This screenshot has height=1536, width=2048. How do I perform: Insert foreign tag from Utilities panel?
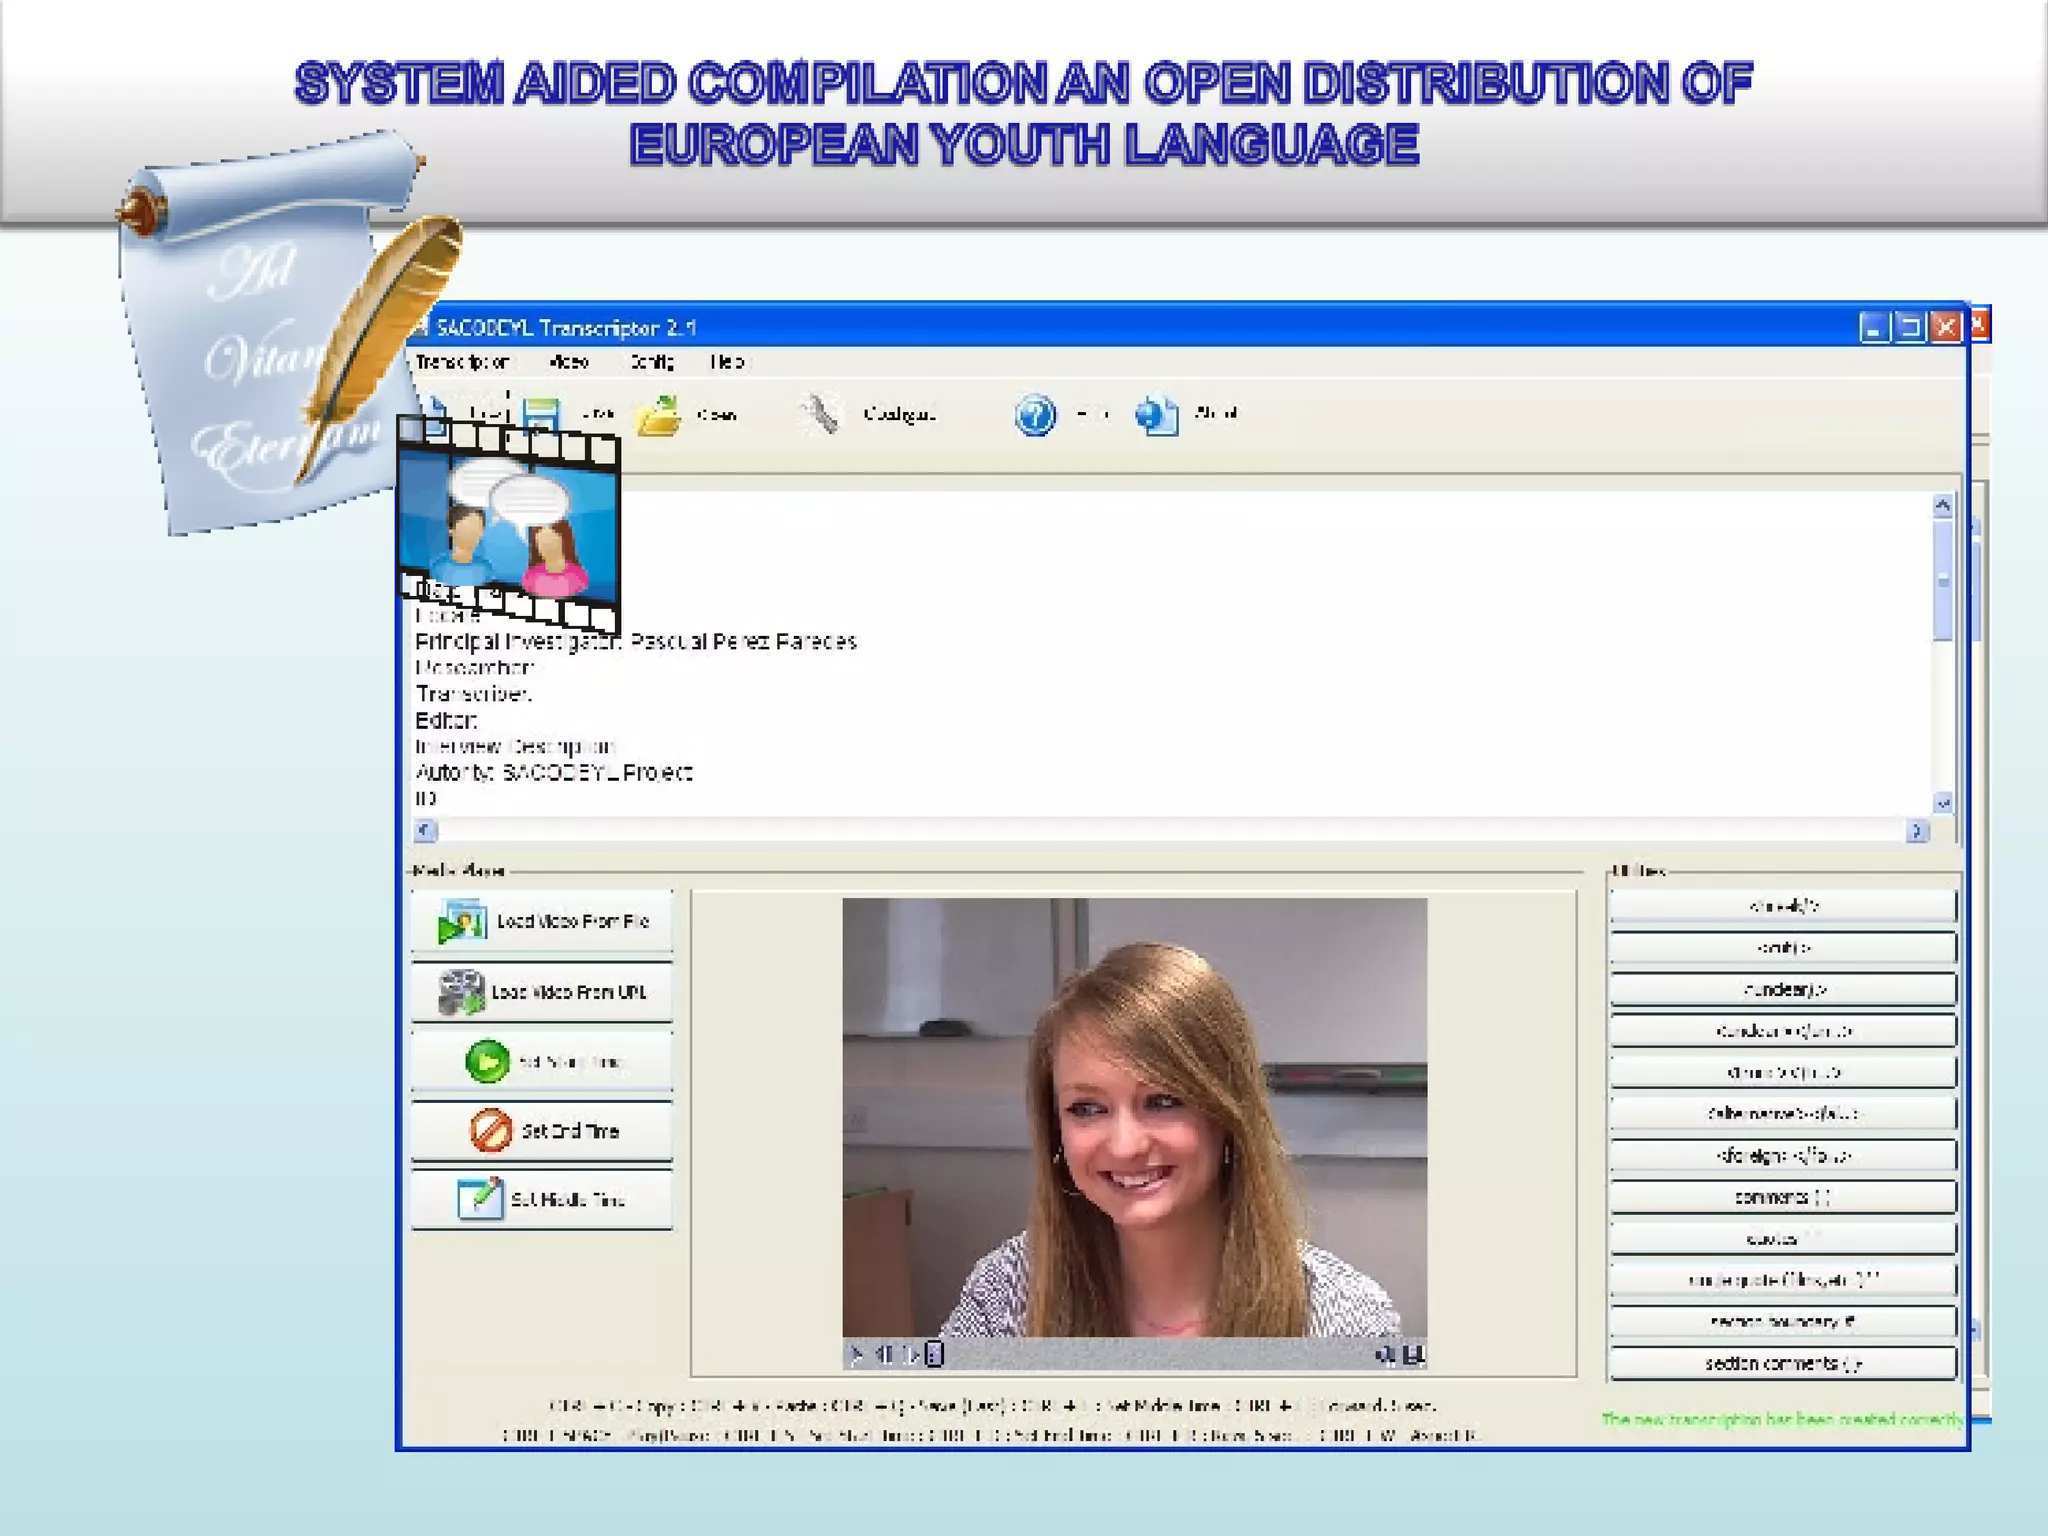pos(1782,1155)
